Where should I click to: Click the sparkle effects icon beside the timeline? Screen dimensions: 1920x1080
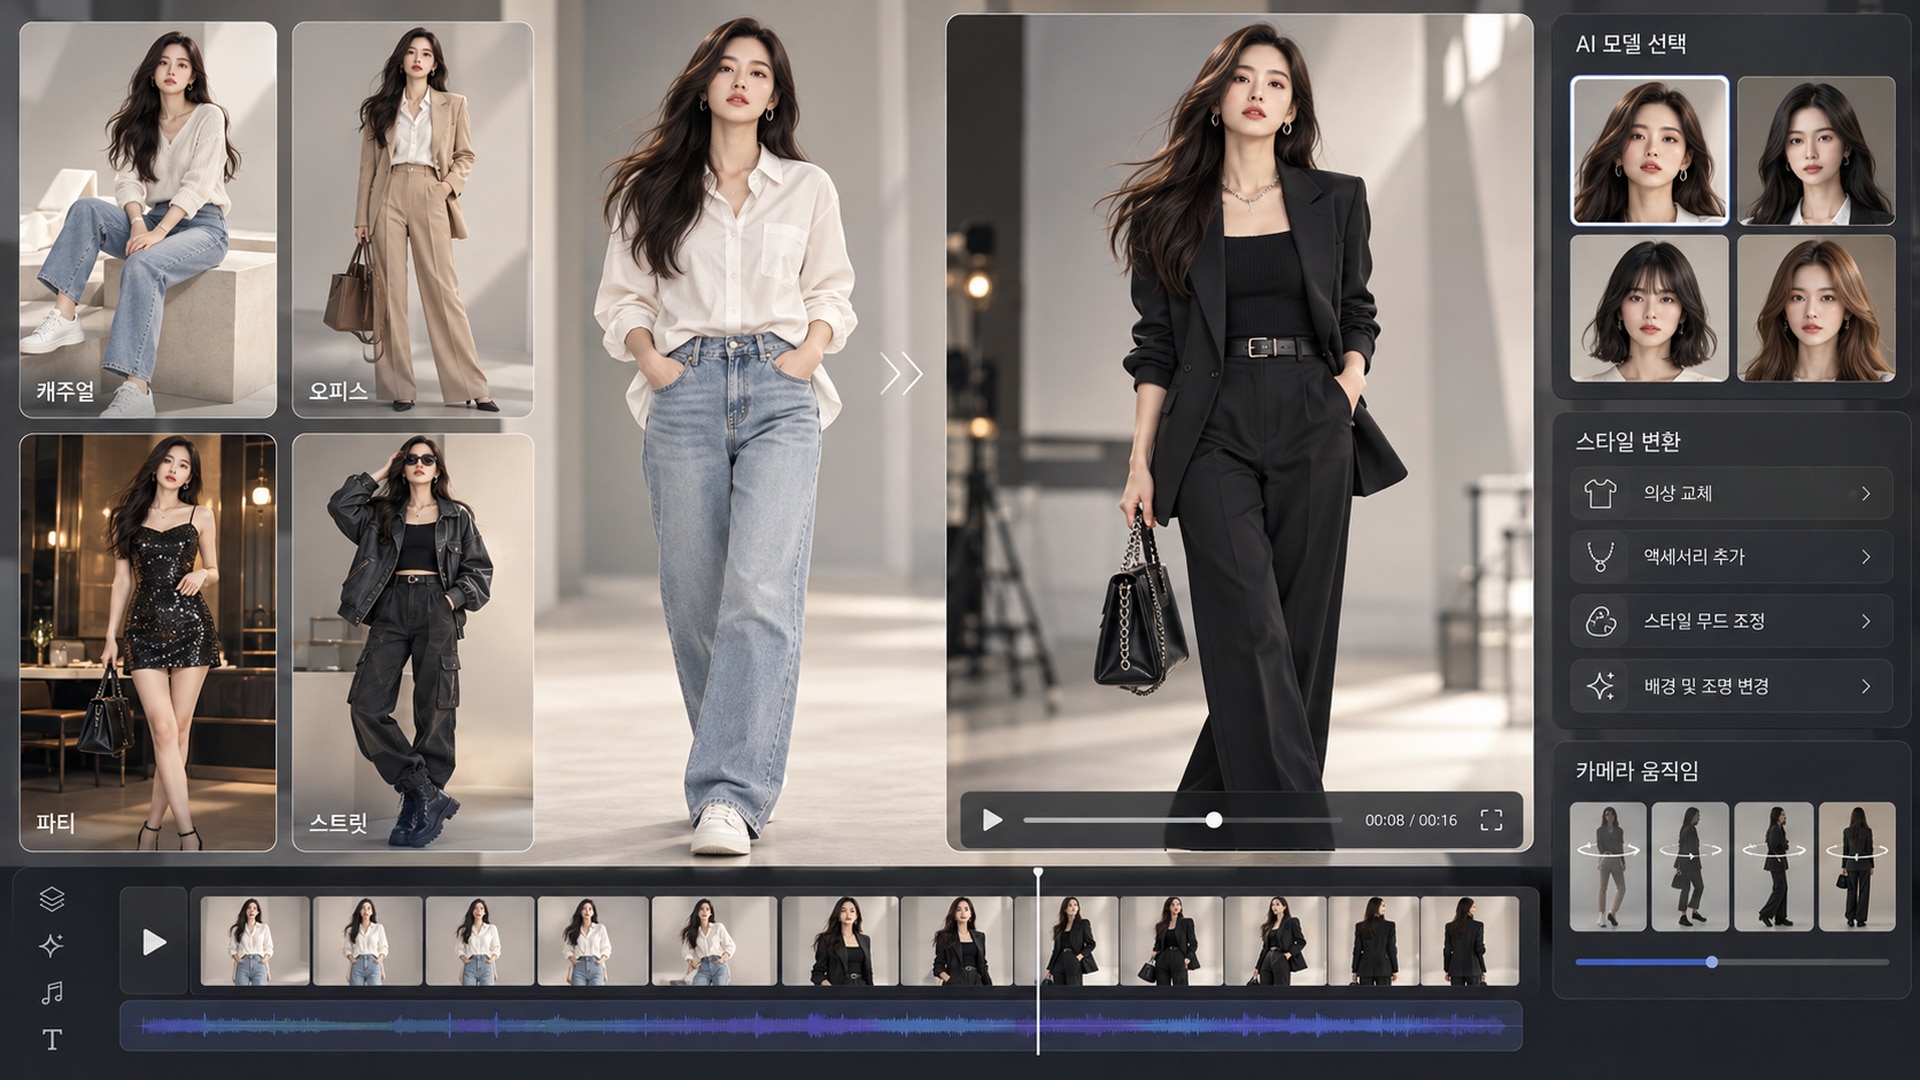pyautogui.click(x=52, y=945)
